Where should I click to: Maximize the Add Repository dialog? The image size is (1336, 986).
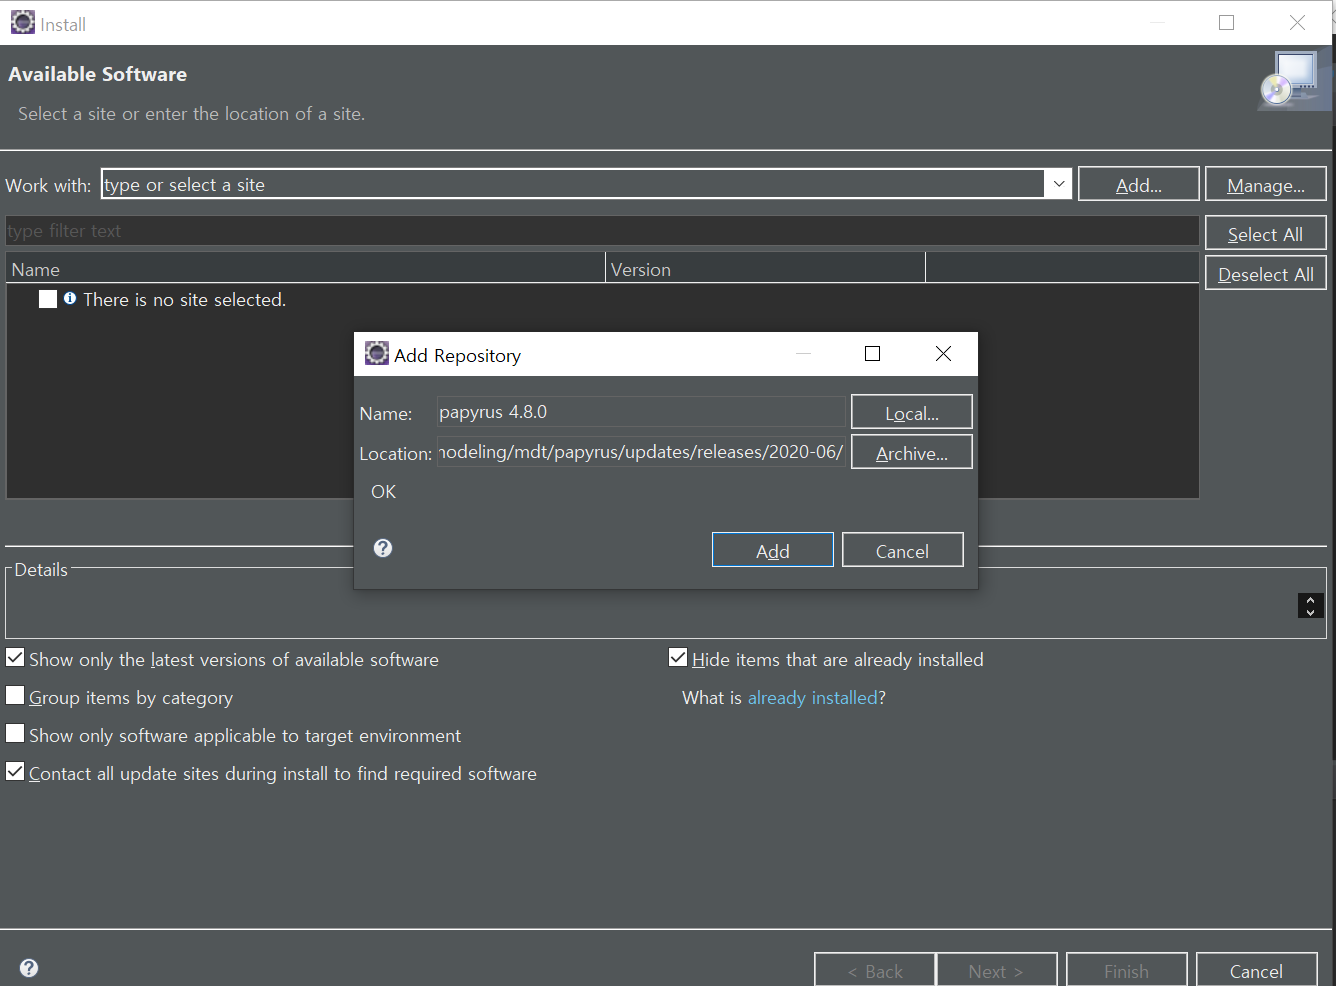click(x=872, y=354)
